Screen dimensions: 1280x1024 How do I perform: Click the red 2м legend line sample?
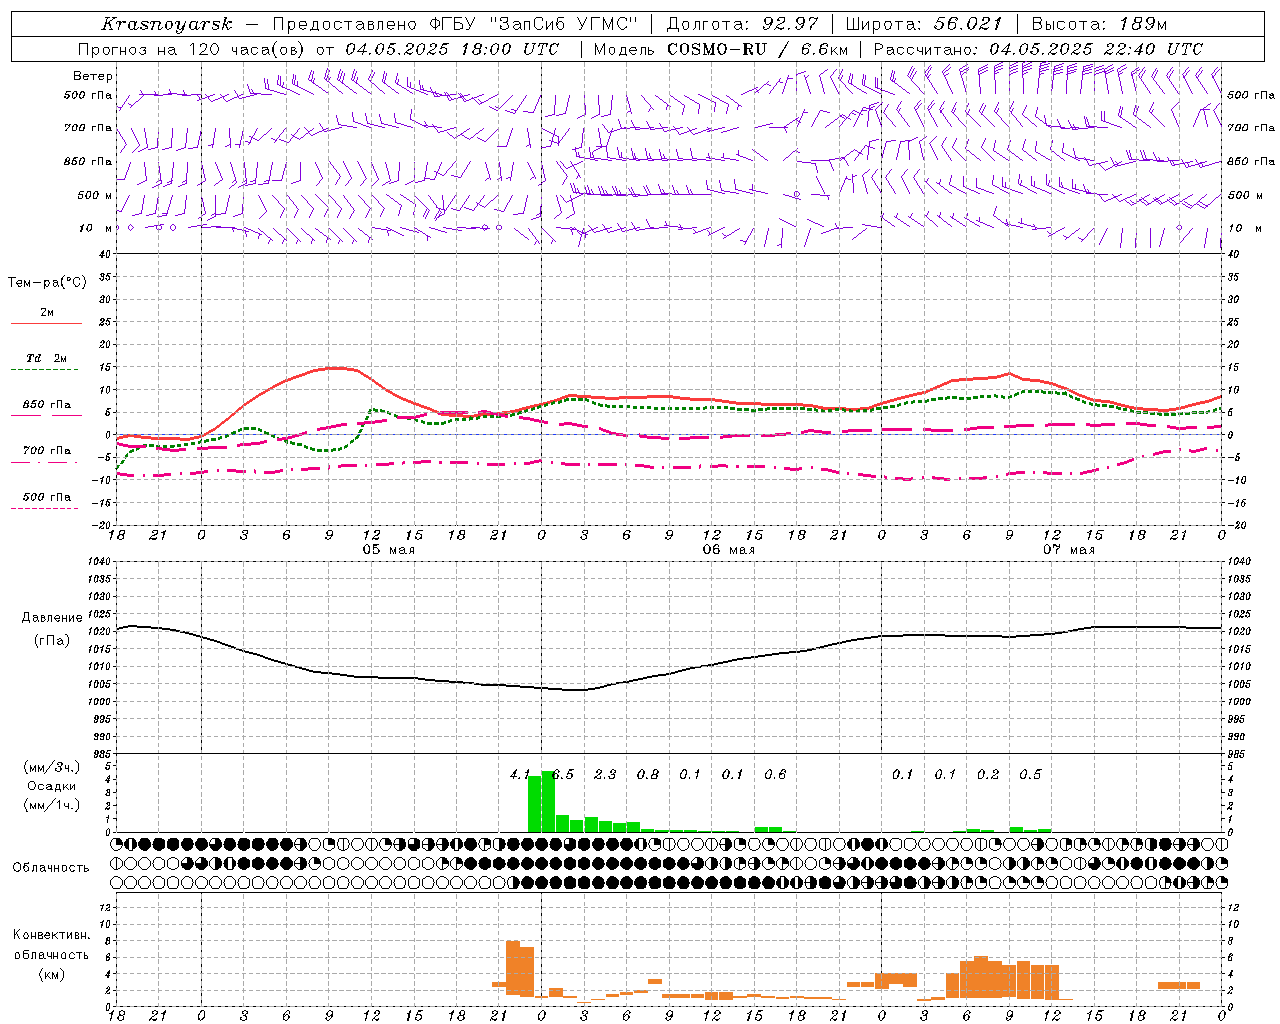(x=46, y=323)
